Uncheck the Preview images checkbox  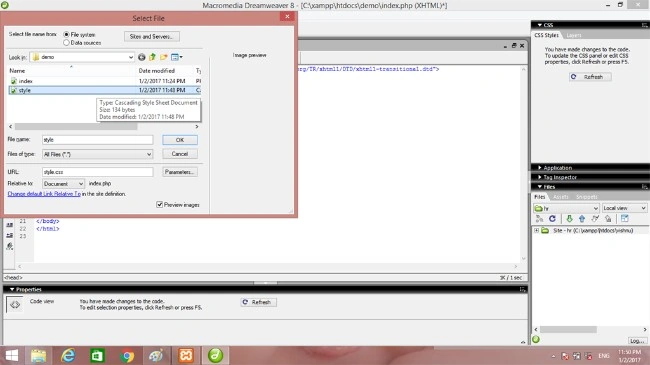[160, 204]
